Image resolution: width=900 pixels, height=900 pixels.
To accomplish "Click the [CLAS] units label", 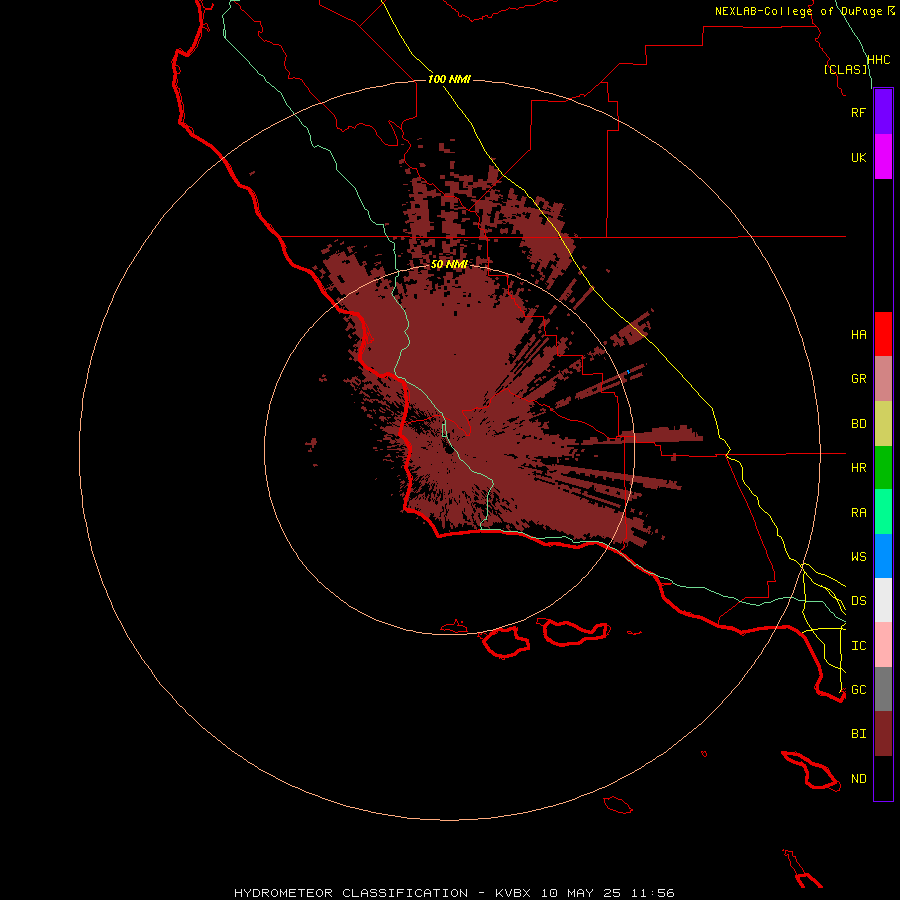I will coord(845,69).
